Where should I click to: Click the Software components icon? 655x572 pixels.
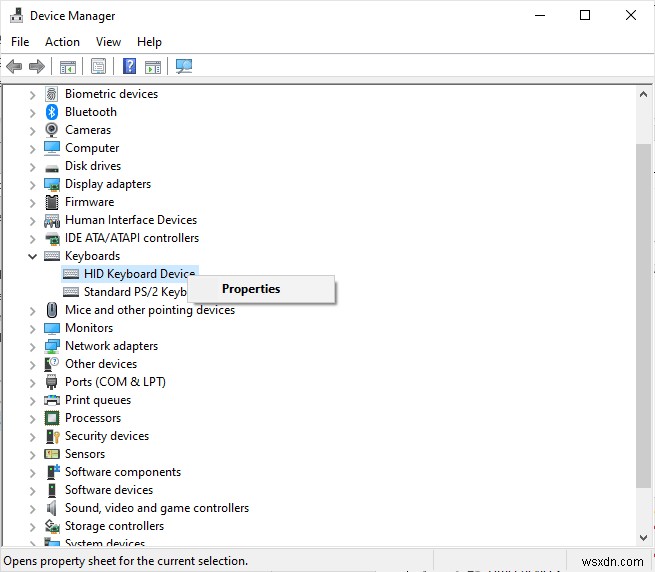(x=53, y=472)
